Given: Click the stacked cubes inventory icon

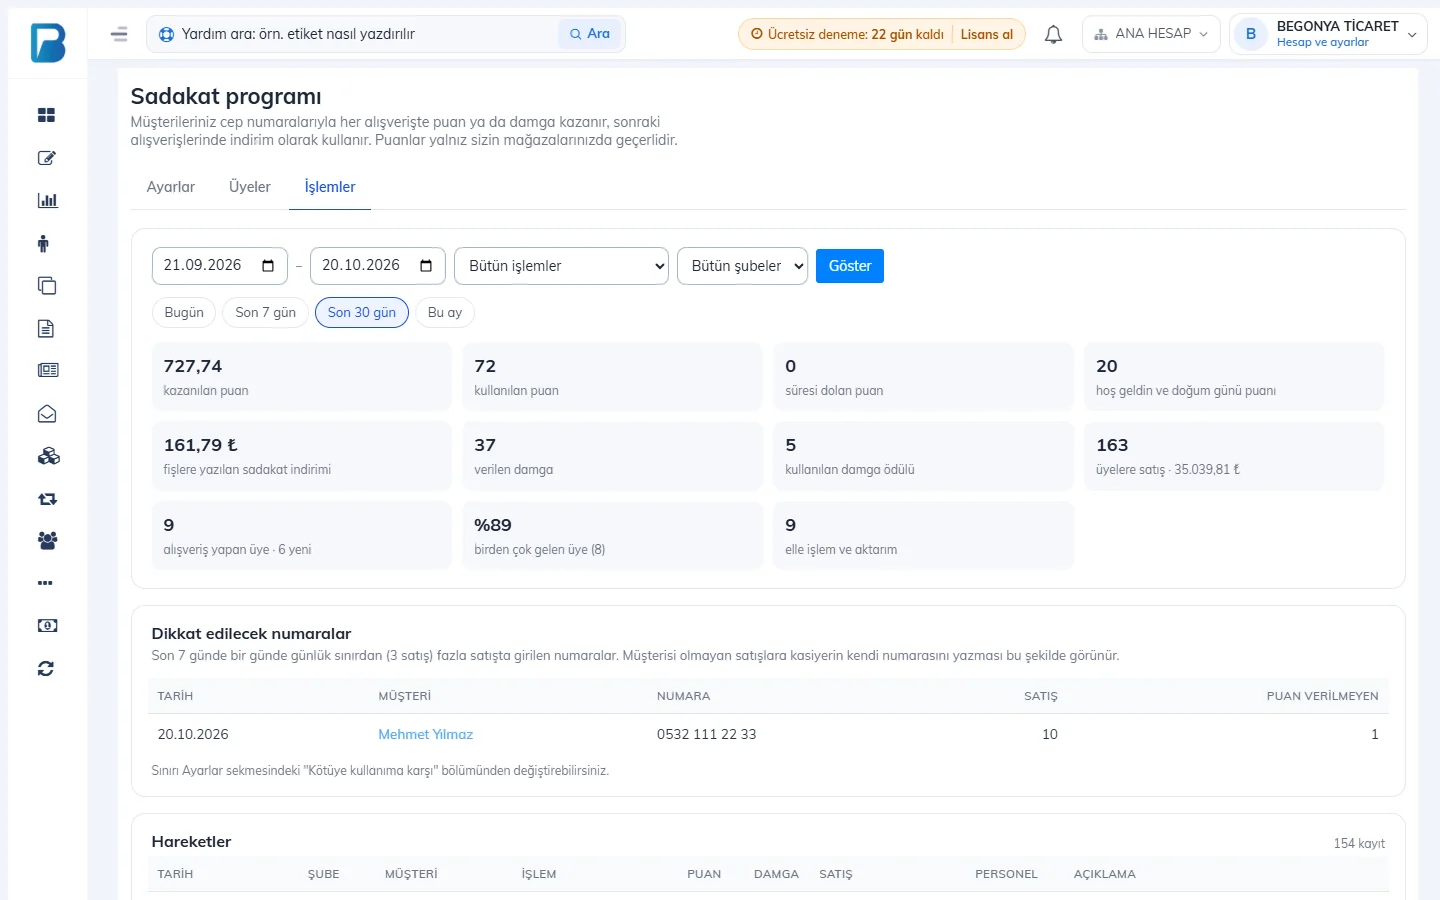Looking at the screenshot, I should tap(48, 456).
